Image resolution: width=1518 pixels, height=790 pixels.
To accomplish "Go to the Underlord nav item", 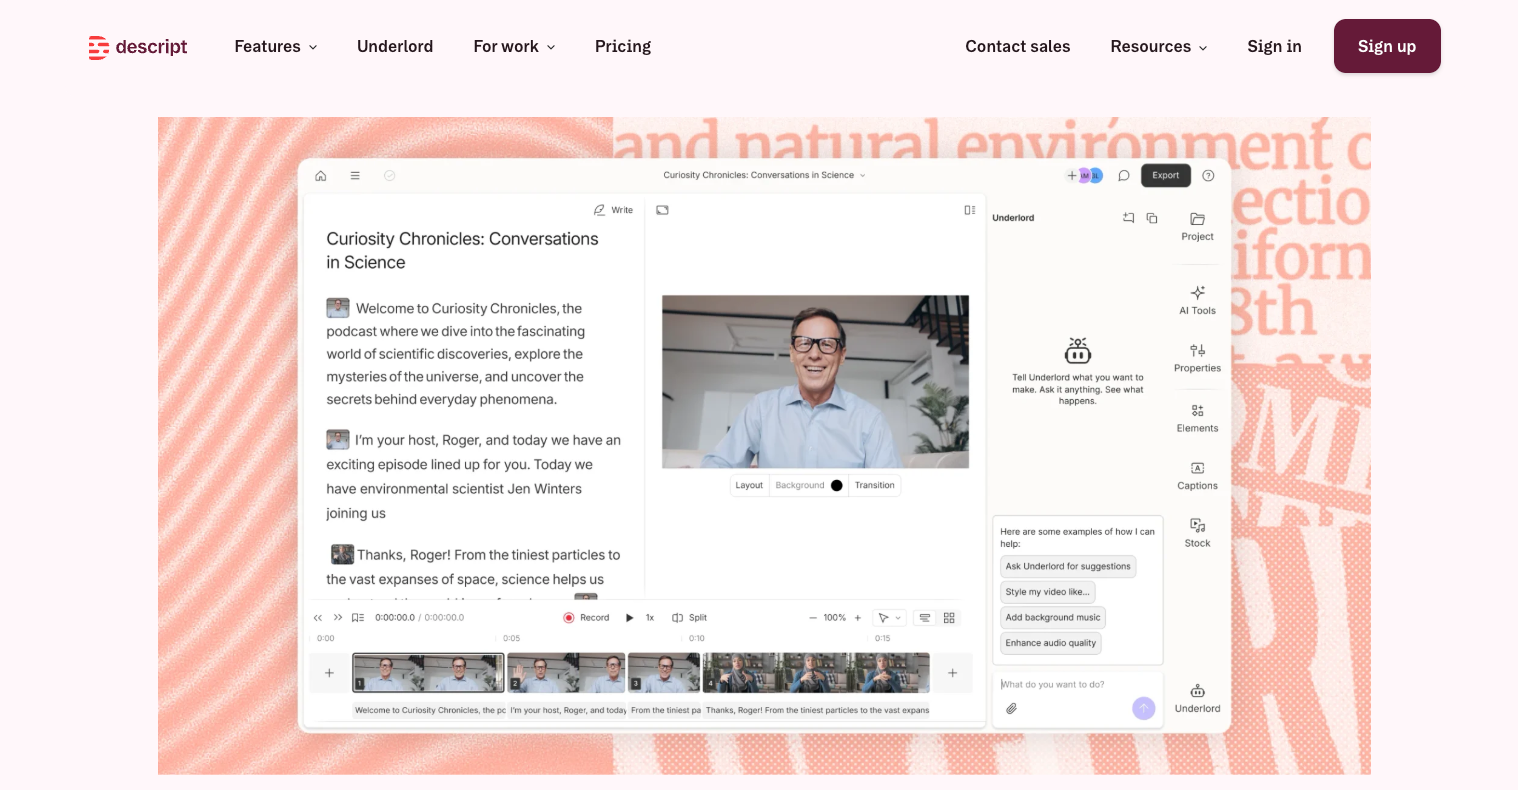I will [395, 47].
